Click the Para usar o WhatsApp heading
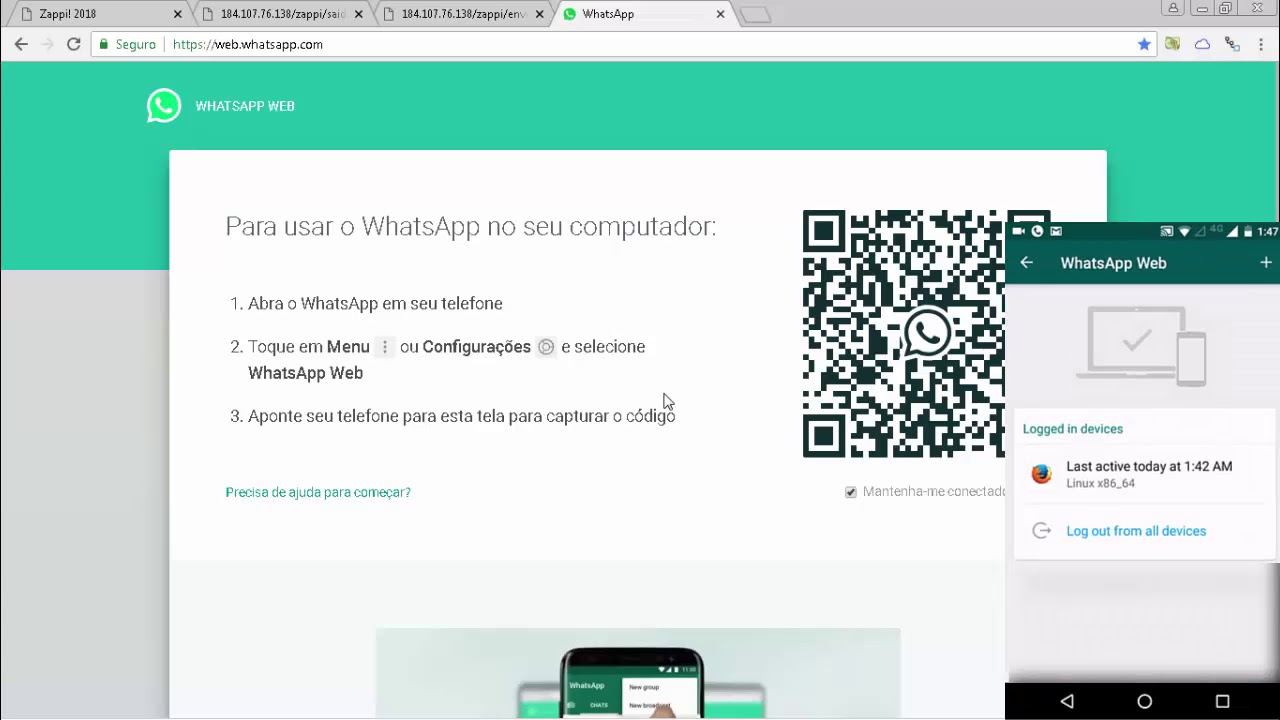Viewport: 1280px width, 720px height. [x=471, y=226]
